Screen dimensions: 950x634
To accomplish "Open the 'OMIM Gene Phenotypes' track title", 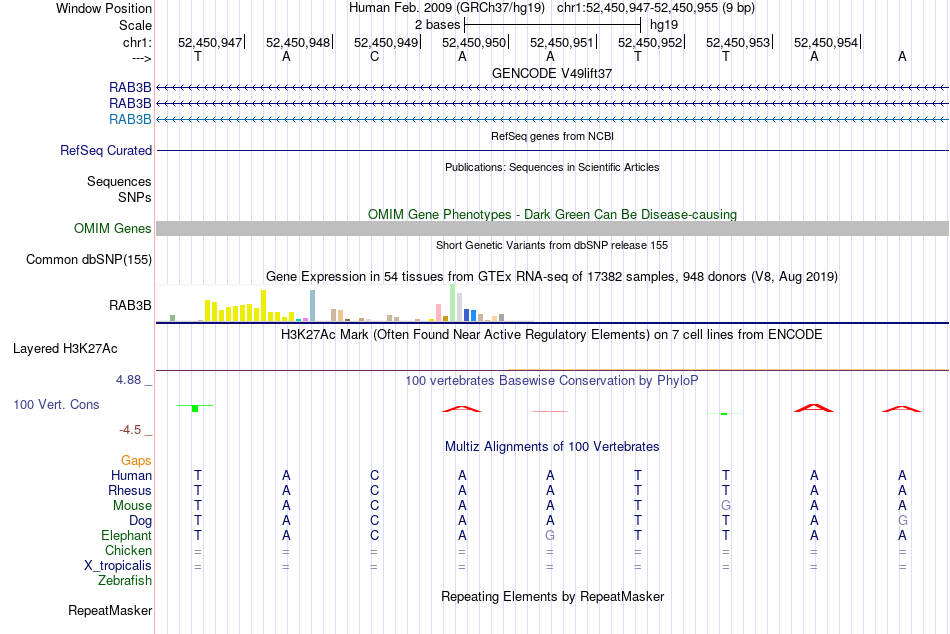I will pyautogui.click(x=552, y=215).
